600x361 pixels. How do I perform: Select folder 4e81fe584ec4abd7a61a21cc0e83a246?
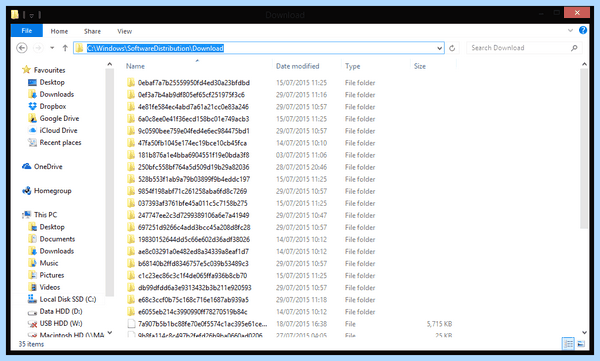[193, 107]
